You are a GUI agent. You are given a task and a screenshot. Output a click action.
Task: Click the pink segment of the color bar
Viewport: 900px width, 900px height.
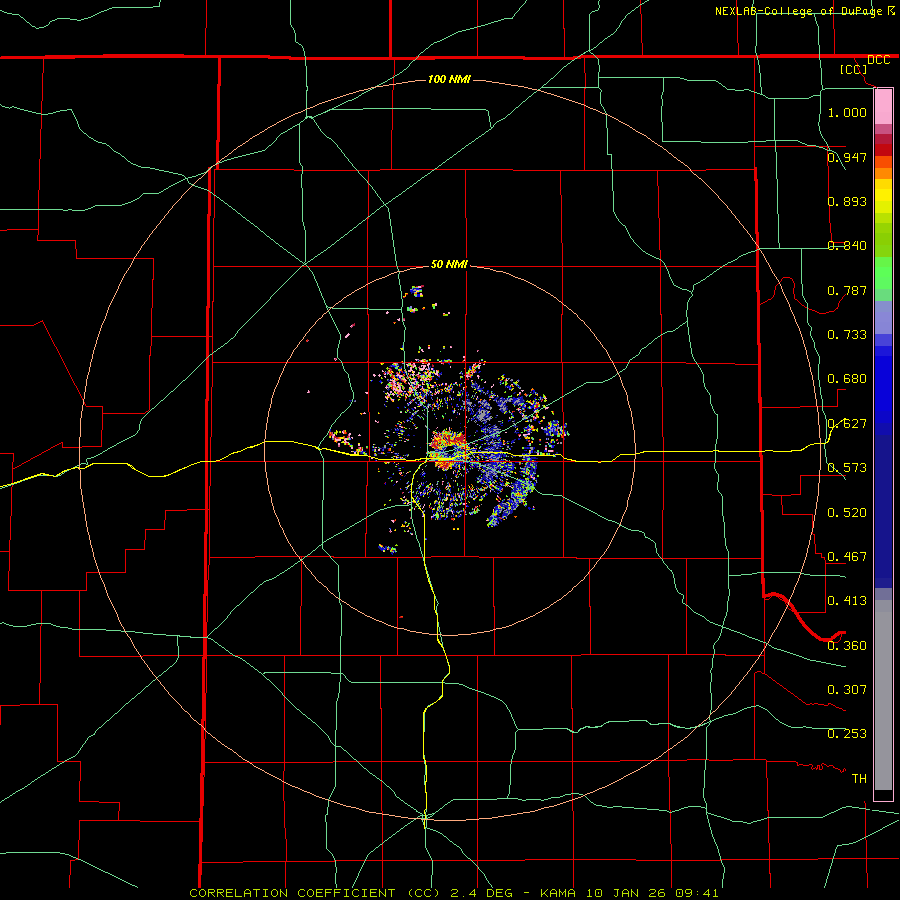883,106
